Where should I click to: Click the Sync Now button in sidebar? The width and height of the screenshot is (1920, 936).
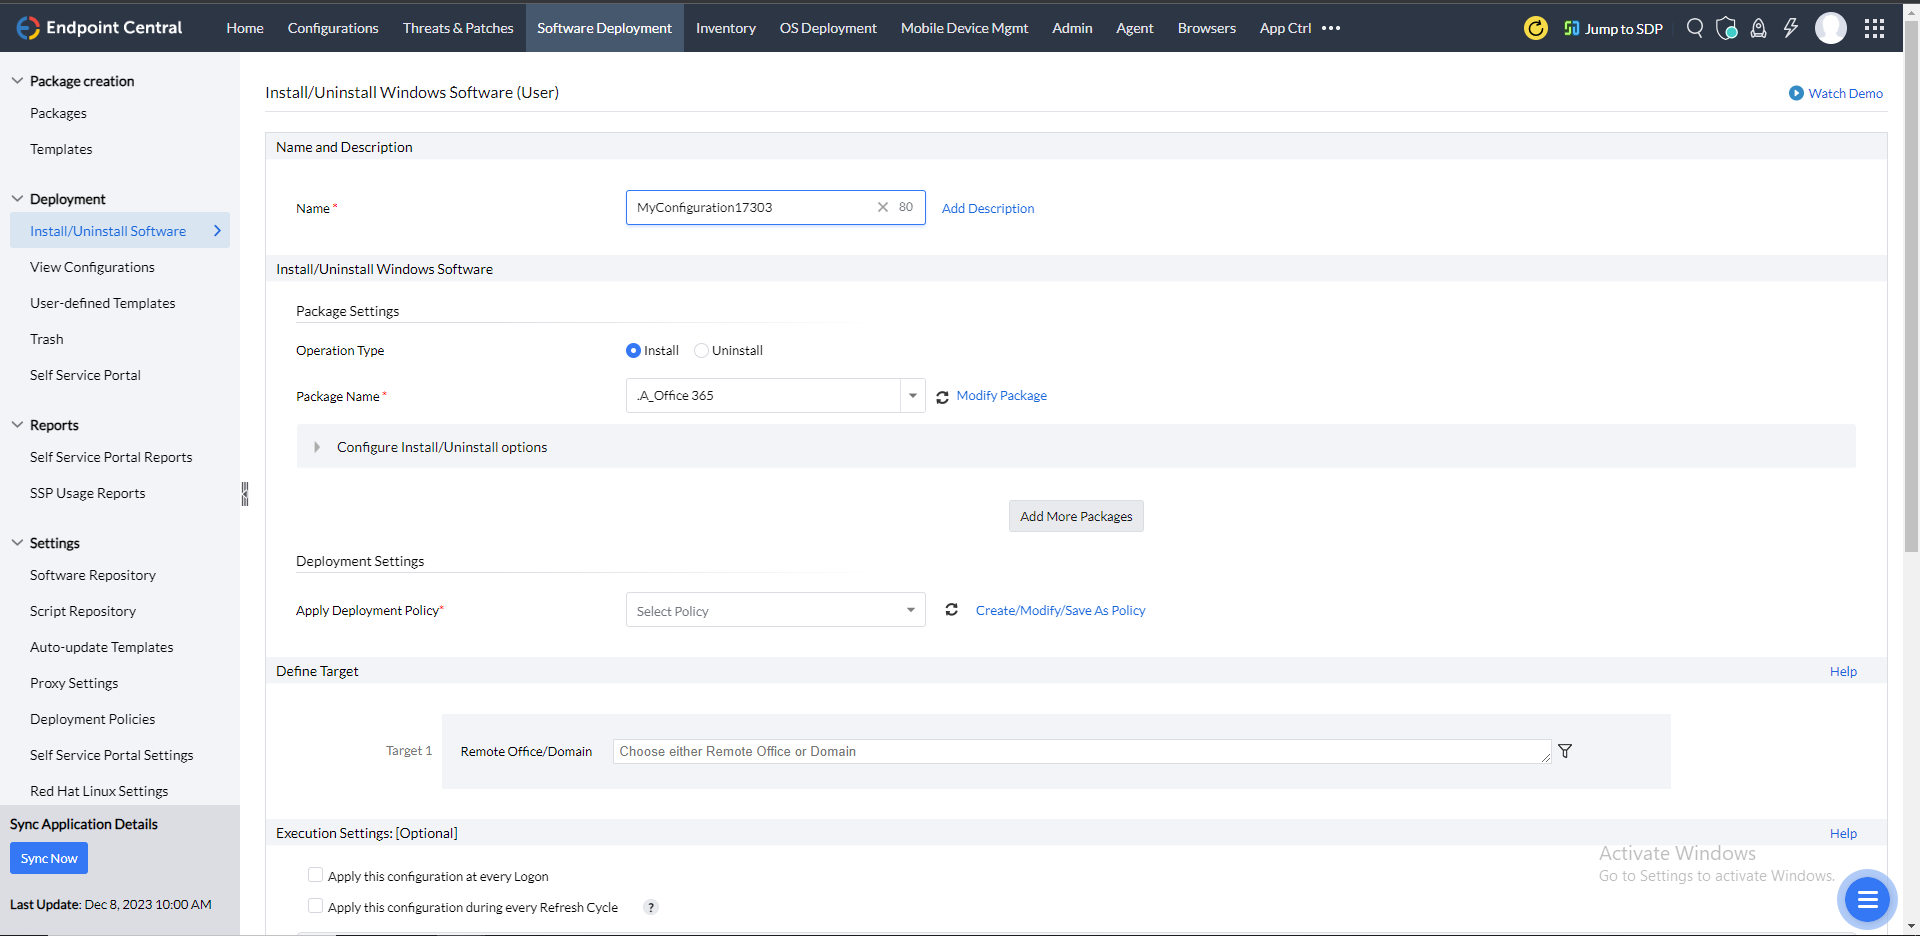[48, 858]
